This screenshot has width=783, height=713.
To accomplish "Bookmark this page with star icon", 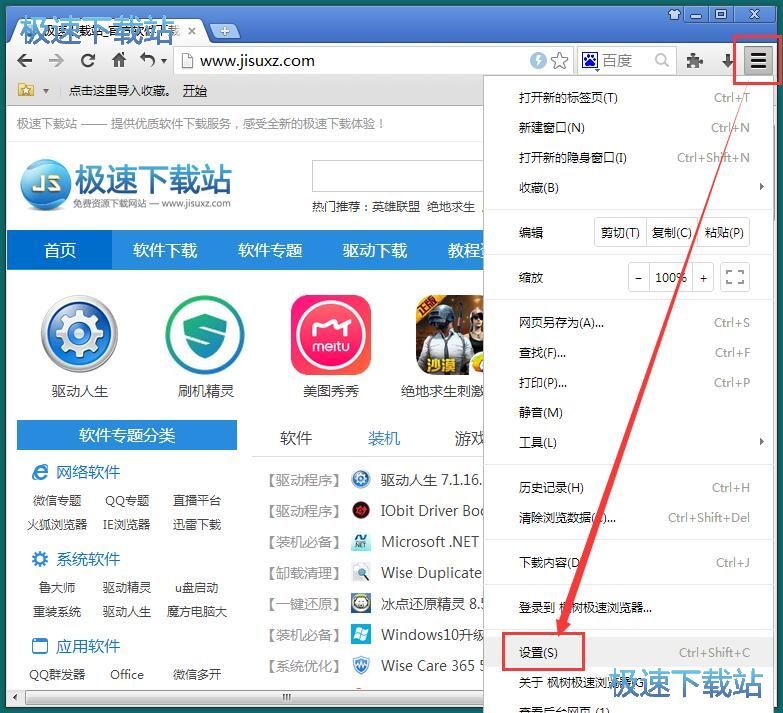I will click(x=560, y=61).
